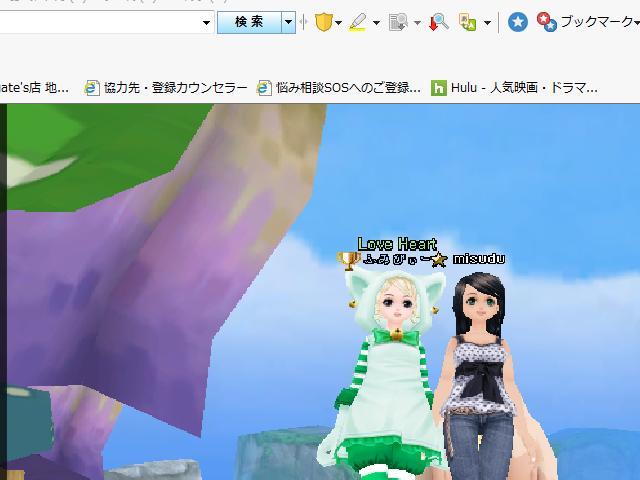Click the magnifier with red arrow icon
640x480 pixels.
coord(438,22)
